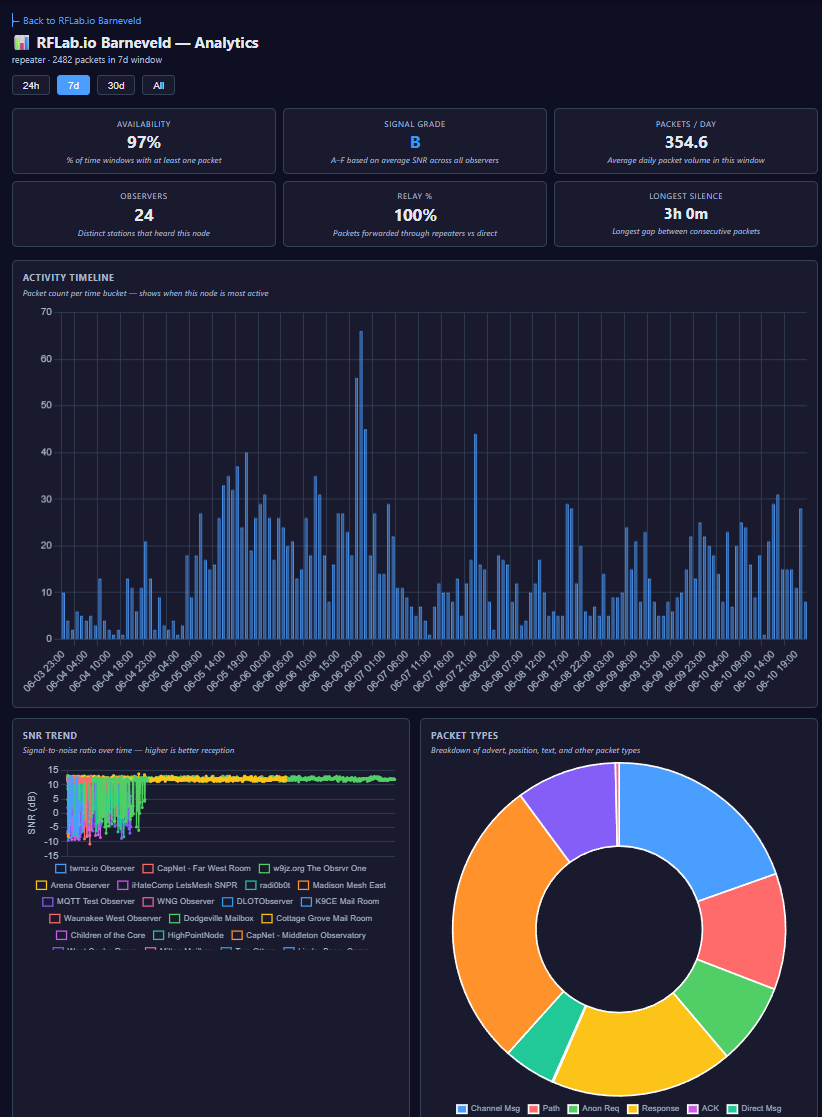The height and width of the screenshot is (1117, 822).
Task: Click the Observers 24 card
Action: click(x=144, y=214)
